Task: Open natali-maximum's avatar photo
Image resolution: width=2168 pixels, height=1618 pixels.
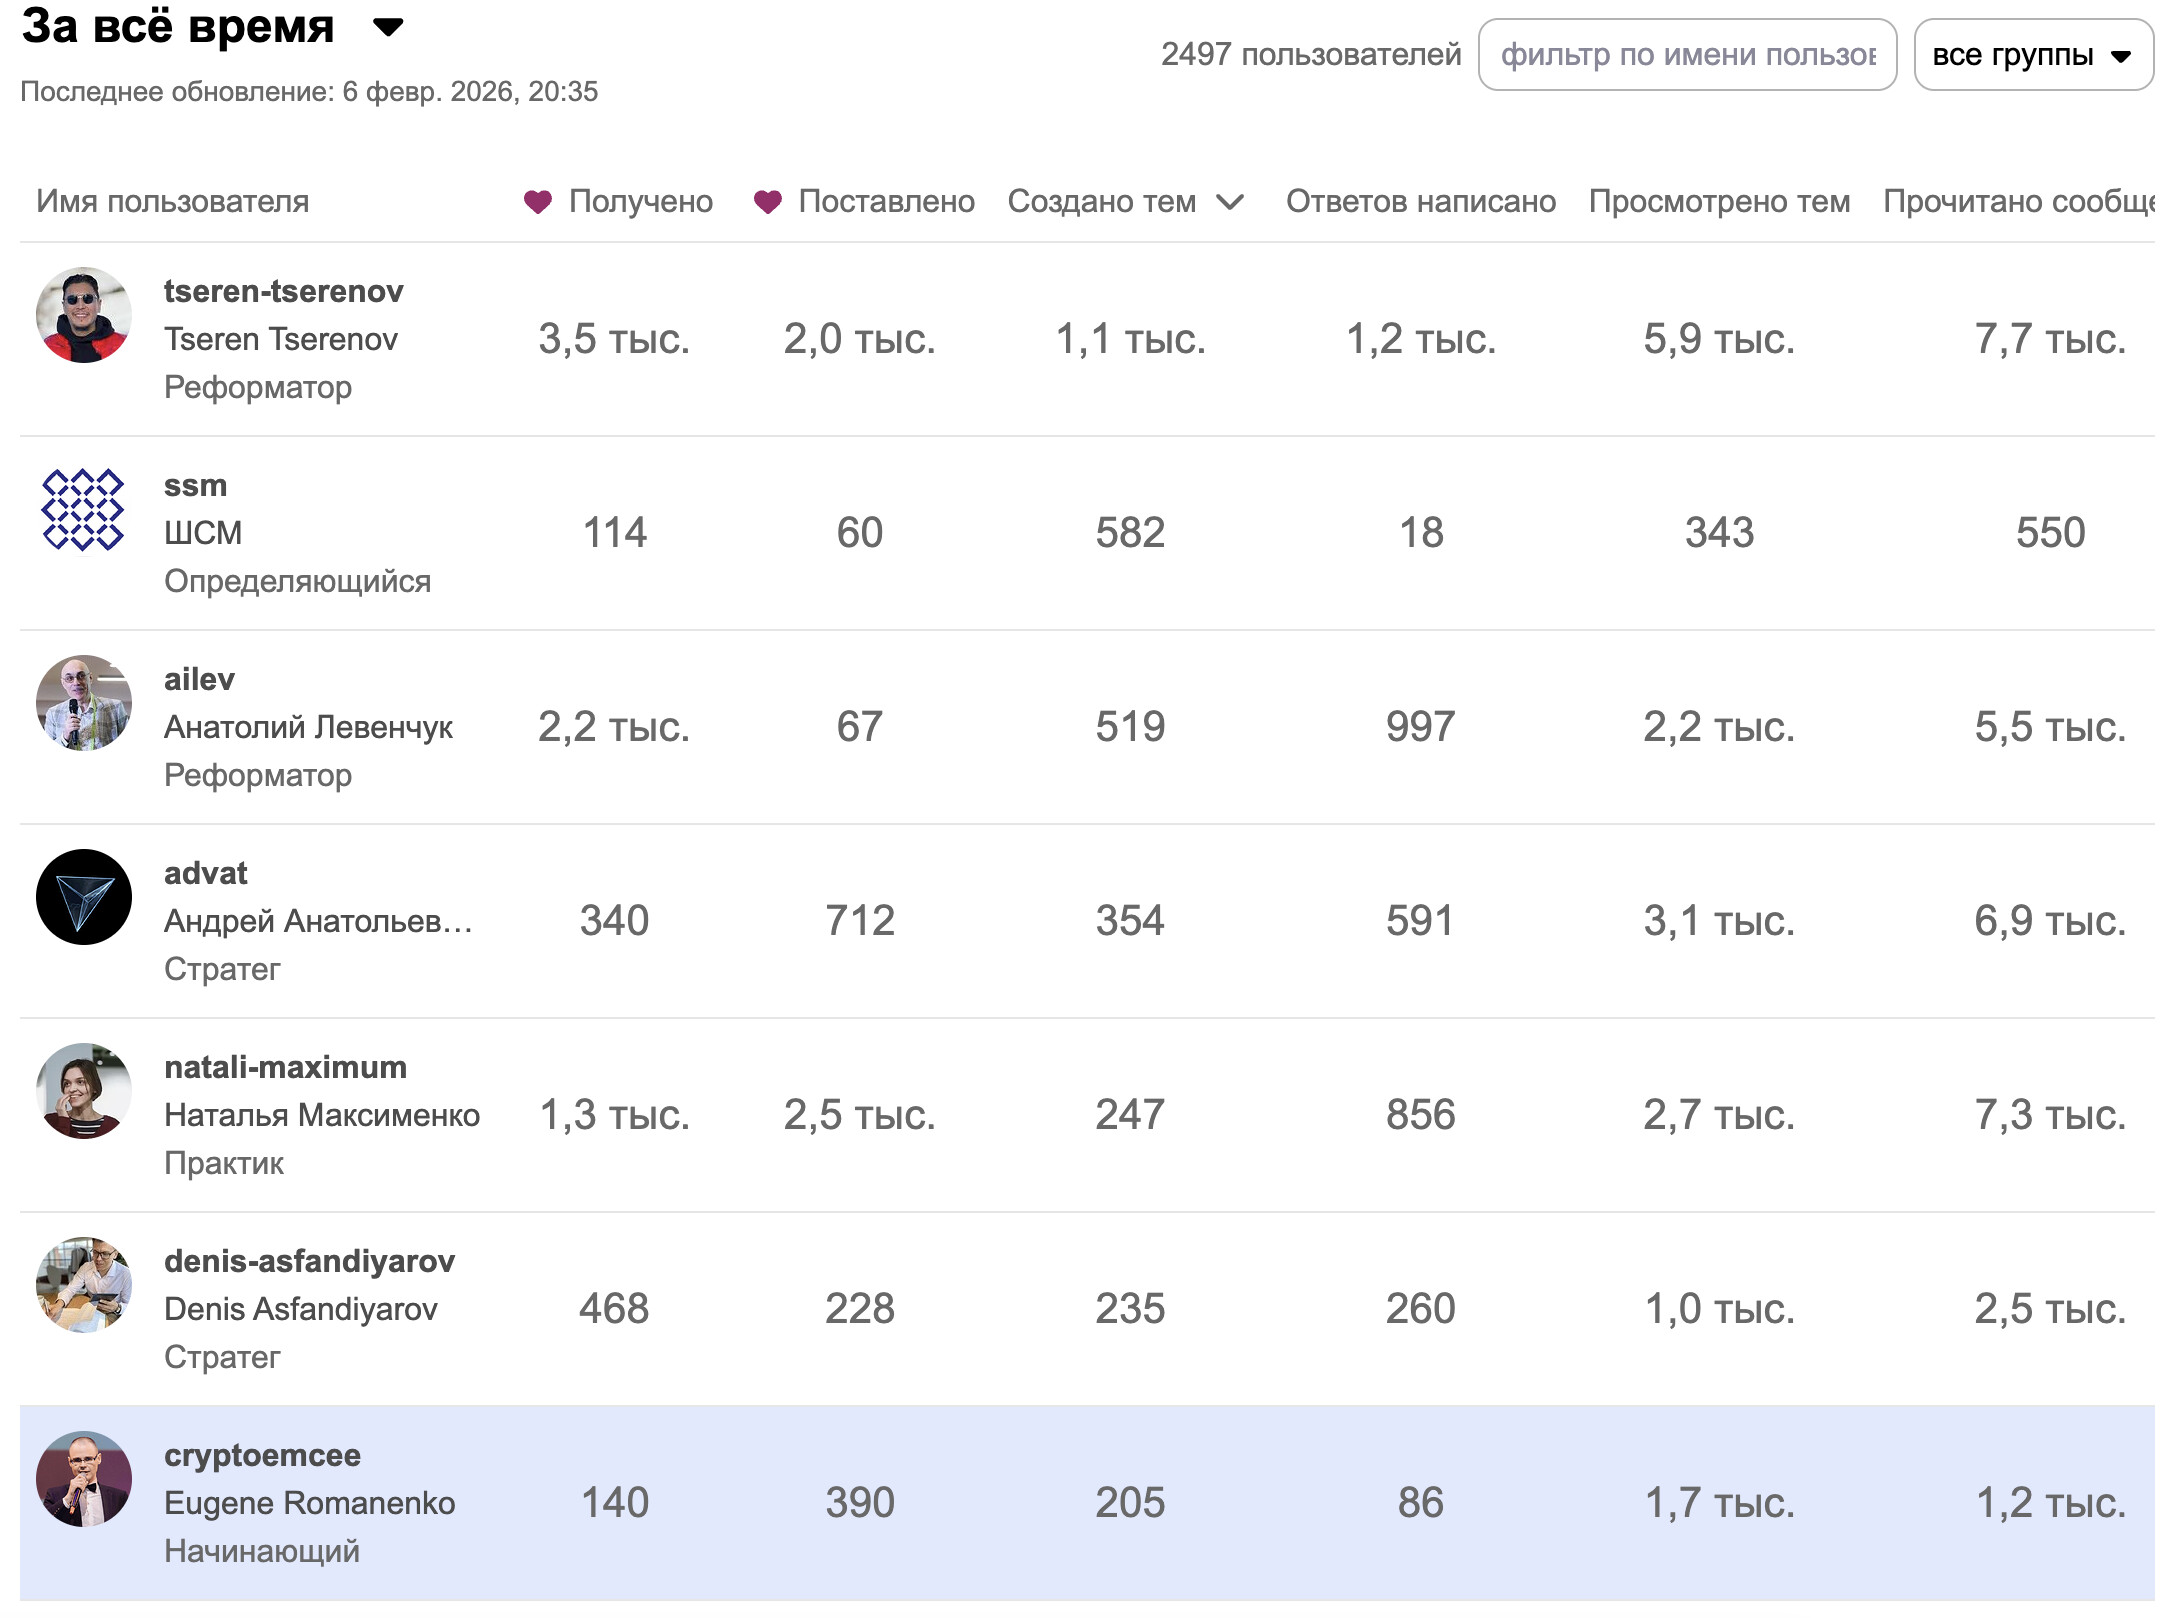Action: click(x=84, y=1091)
